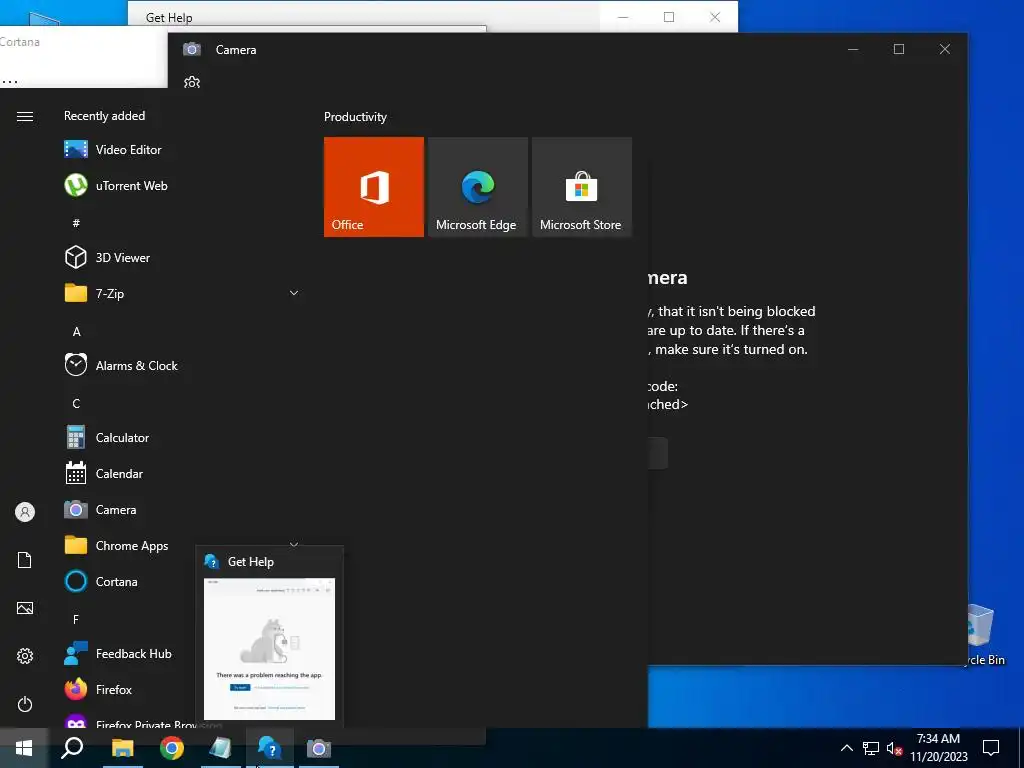Open the clock showing 7:34 AM
Viewport: 1024px width, 768px height.
[938, 748]
